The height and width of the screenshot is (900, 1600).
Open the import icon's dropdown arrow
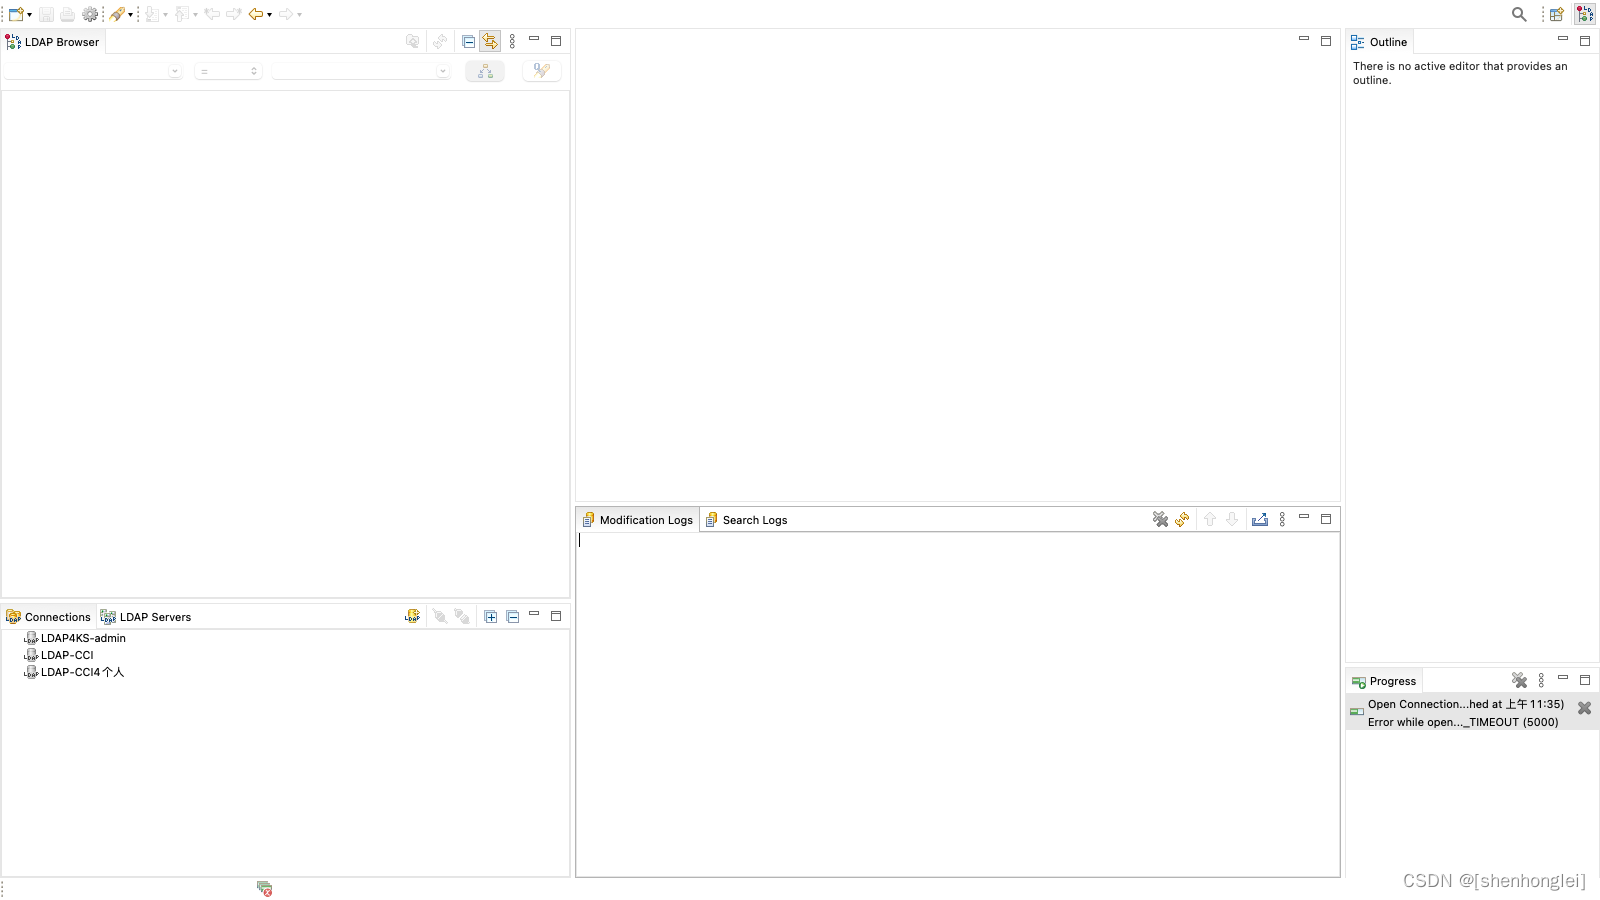[x=165, y=15]
